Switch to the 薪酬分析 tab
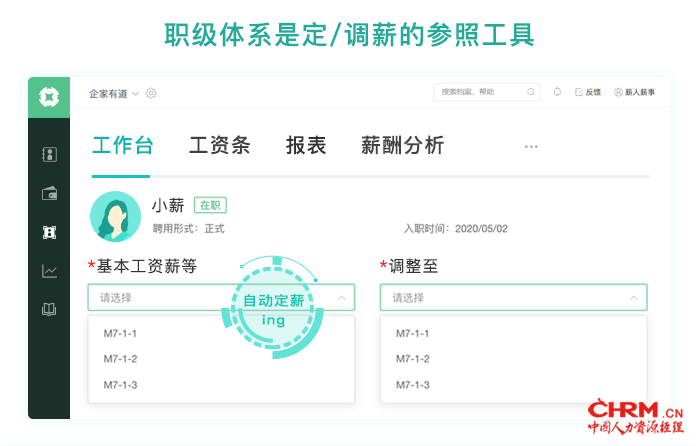Viewport: 696px width, 446px height. [402, 146]
